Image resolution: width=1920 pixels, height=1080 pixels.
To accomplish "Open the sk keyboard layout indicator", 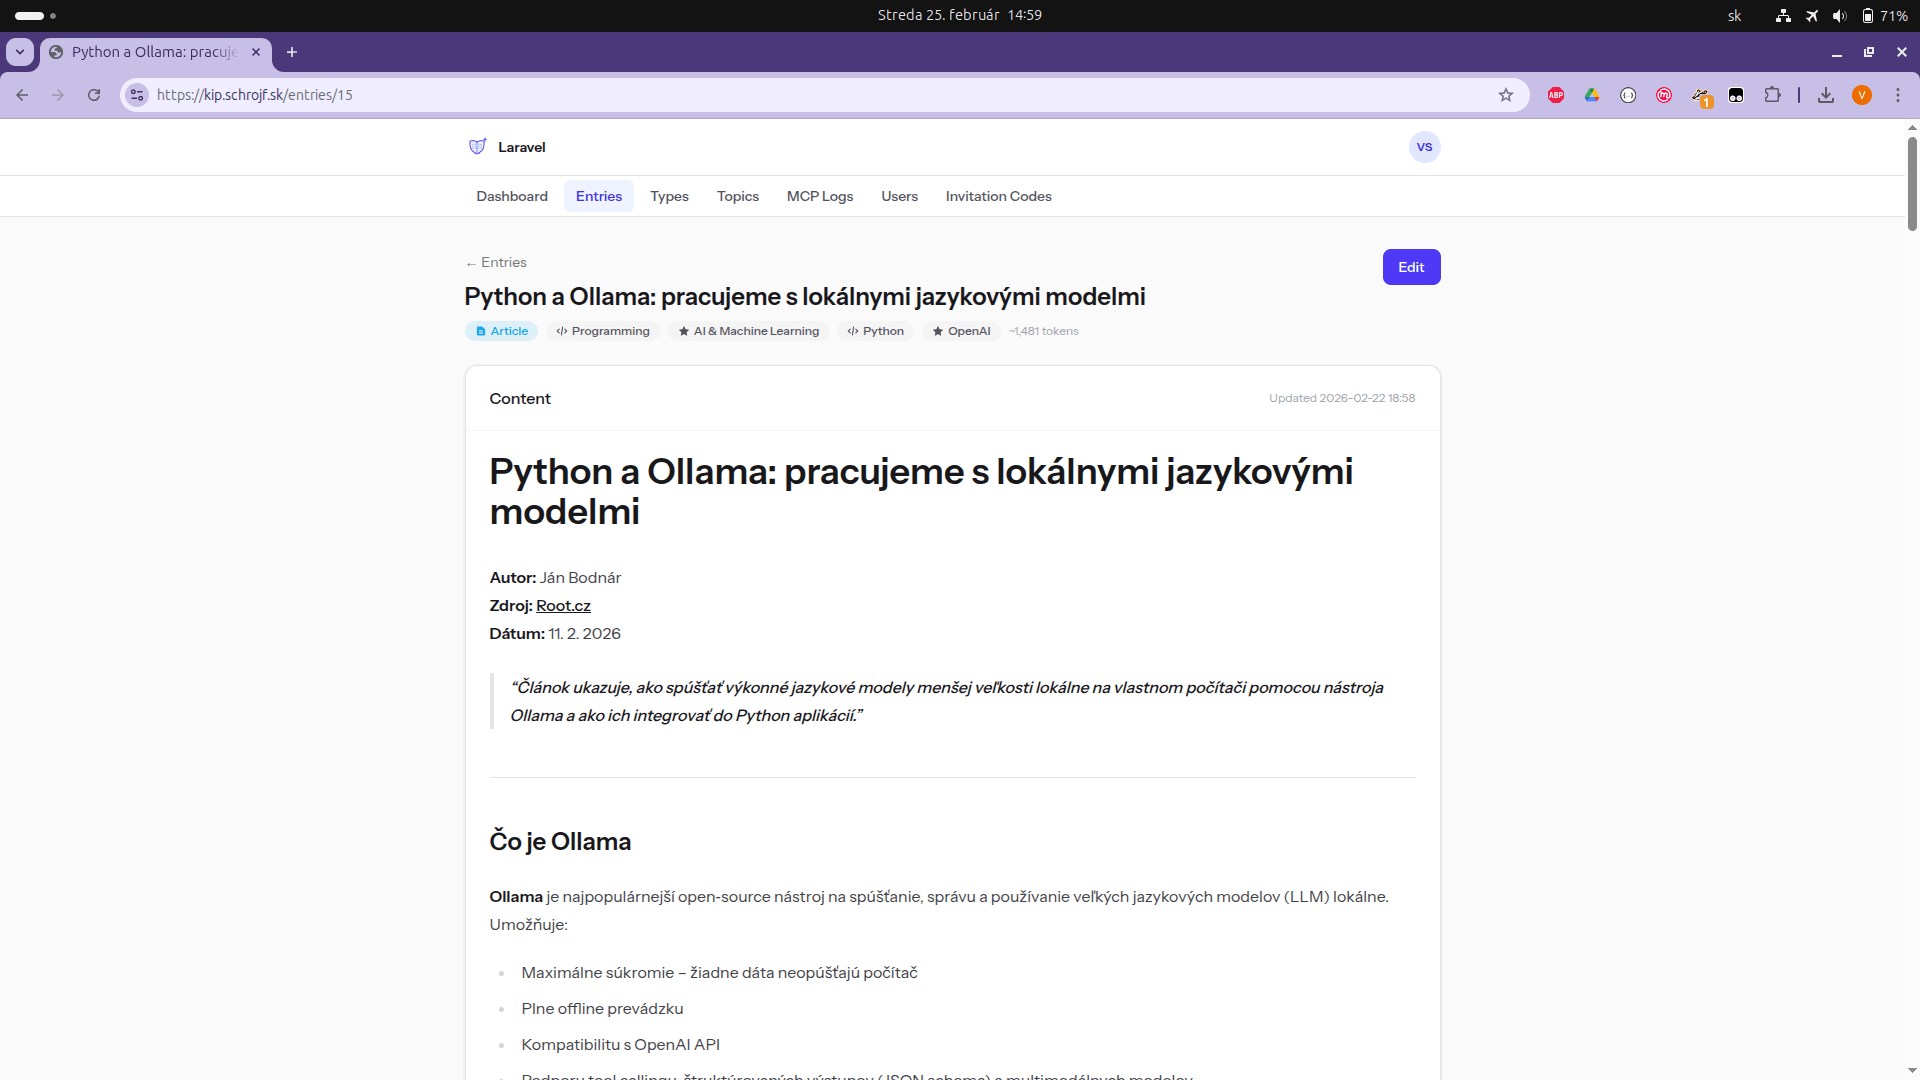I will click(x=1735, y=15).
